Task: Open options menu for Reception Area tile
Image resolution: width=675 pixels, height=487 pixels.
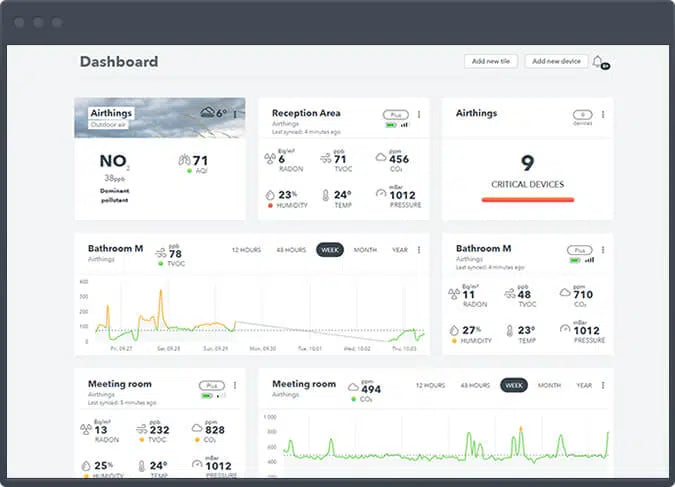Action: click(x=419, y=115)
